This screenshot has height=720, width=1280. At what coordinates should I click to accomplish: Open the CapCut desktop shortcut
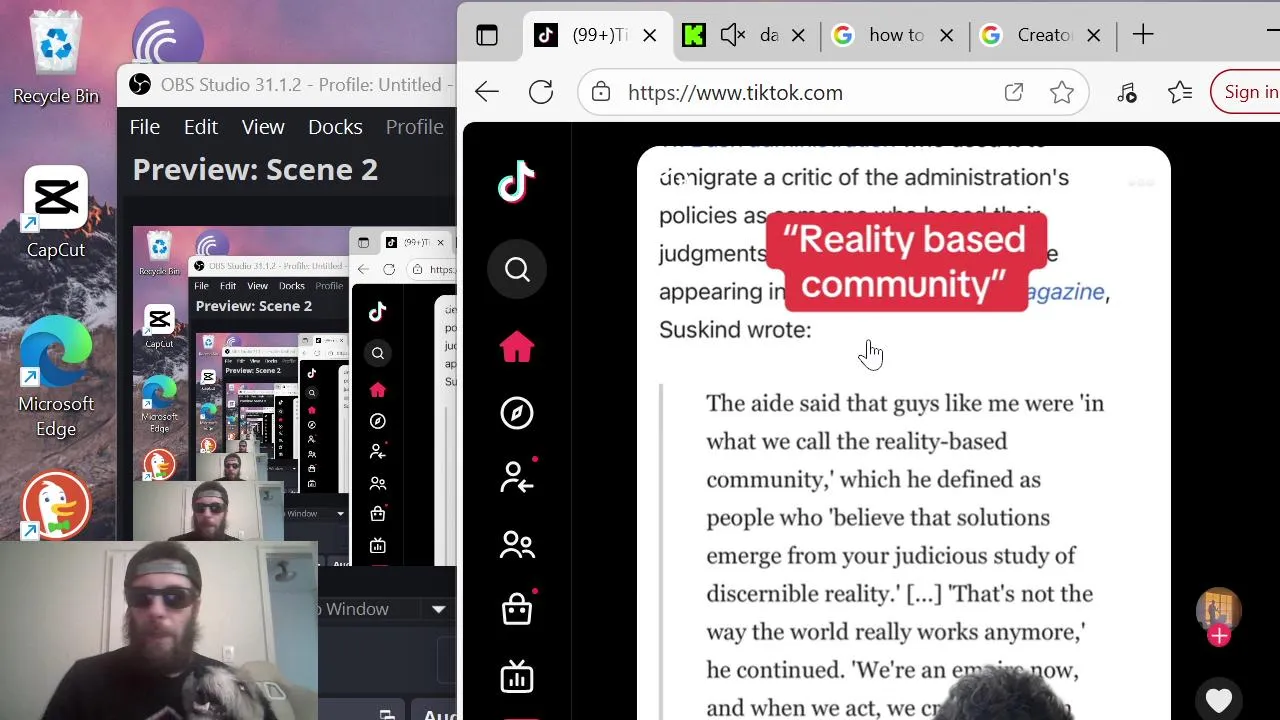(x=56, y=212)
